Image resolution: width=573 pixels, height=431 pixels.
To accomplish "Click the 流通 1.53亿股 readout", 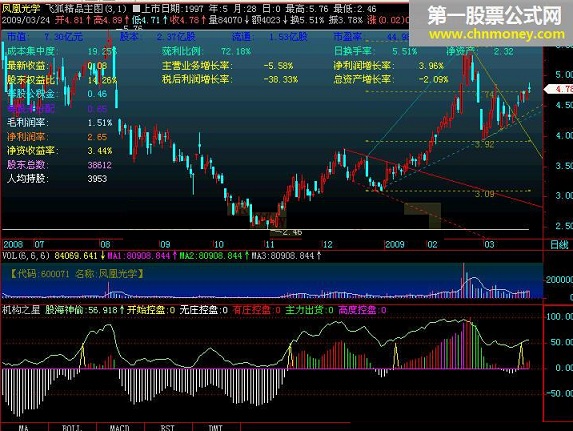I will 270,37.
